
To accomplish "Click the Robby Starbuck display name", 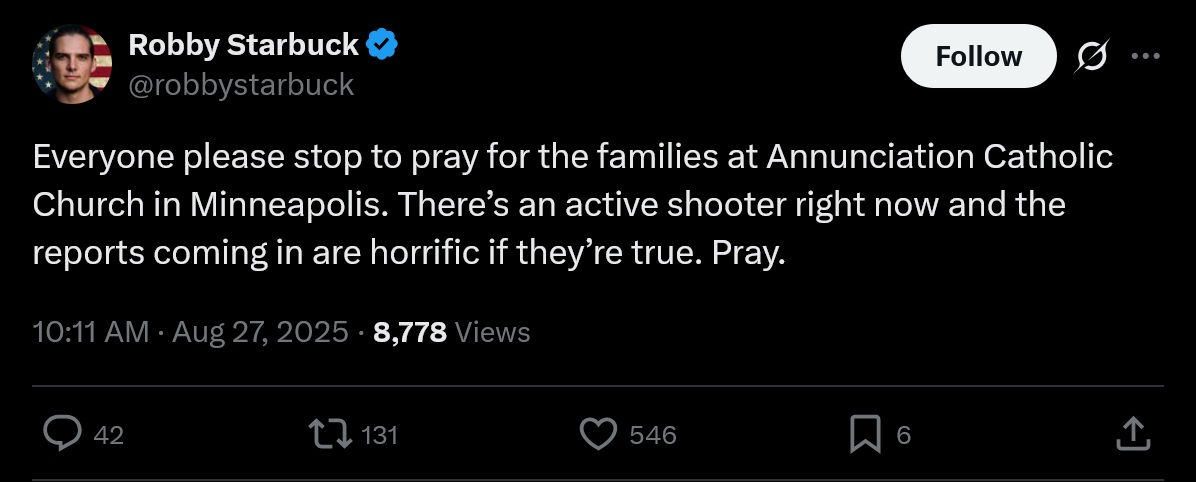I will point(243,45).
